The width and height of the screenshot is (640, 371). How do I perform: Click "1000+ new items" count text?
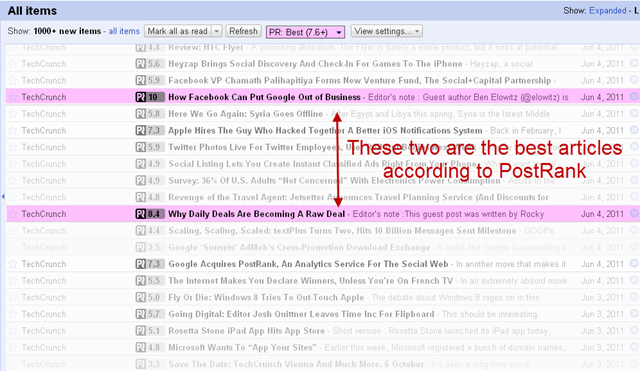(x=67, y=31)
